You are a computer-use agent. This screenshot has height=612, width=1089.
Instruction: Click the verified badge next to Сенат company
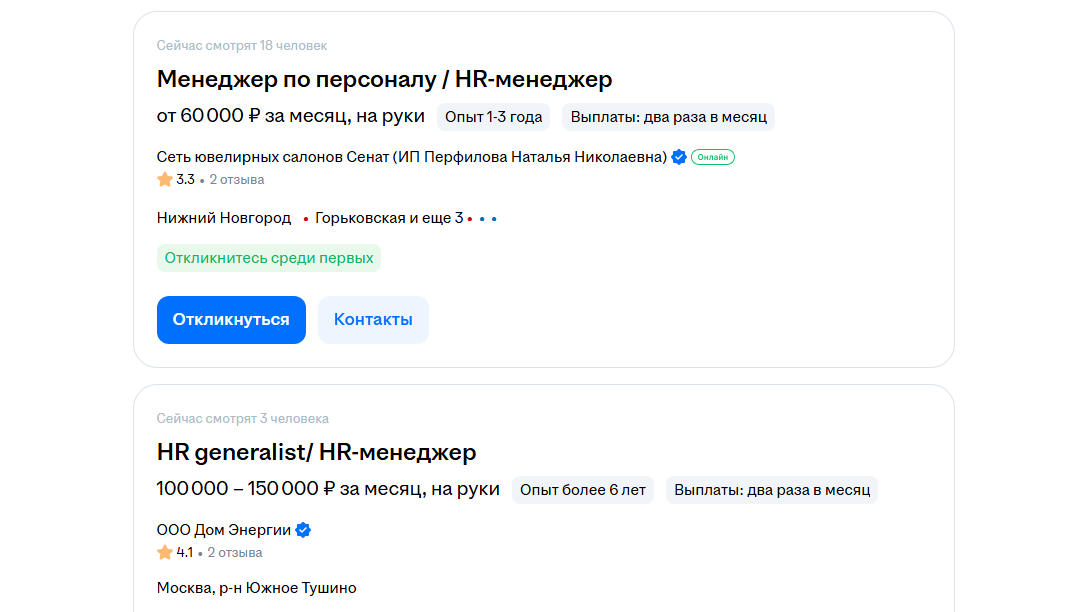(x=679, y=157)
